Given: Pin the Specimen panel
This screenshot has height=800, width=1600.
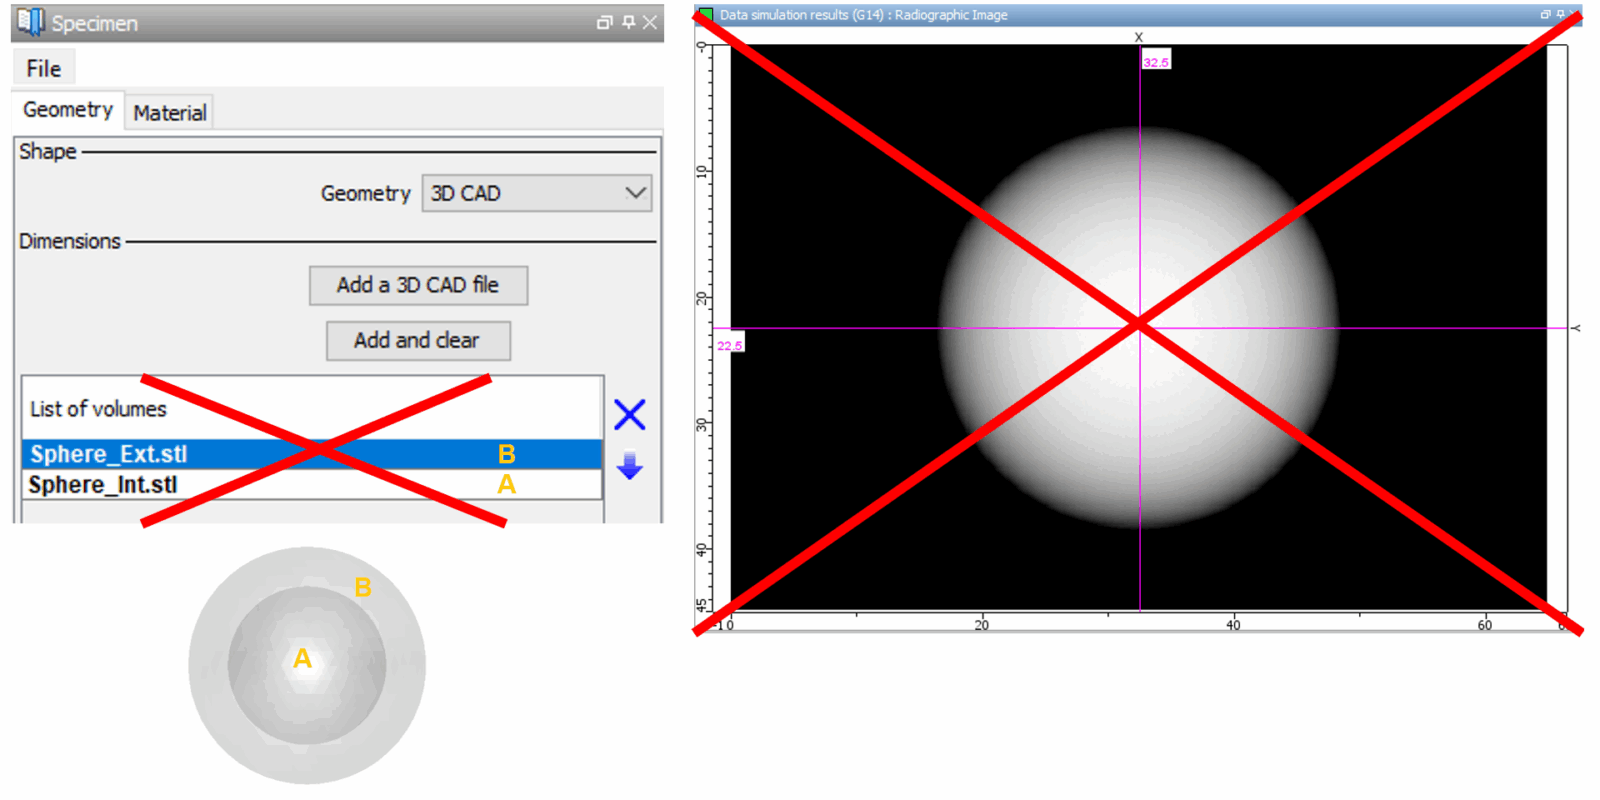Looking at the screenshot, I should click(x=628, y=22).
